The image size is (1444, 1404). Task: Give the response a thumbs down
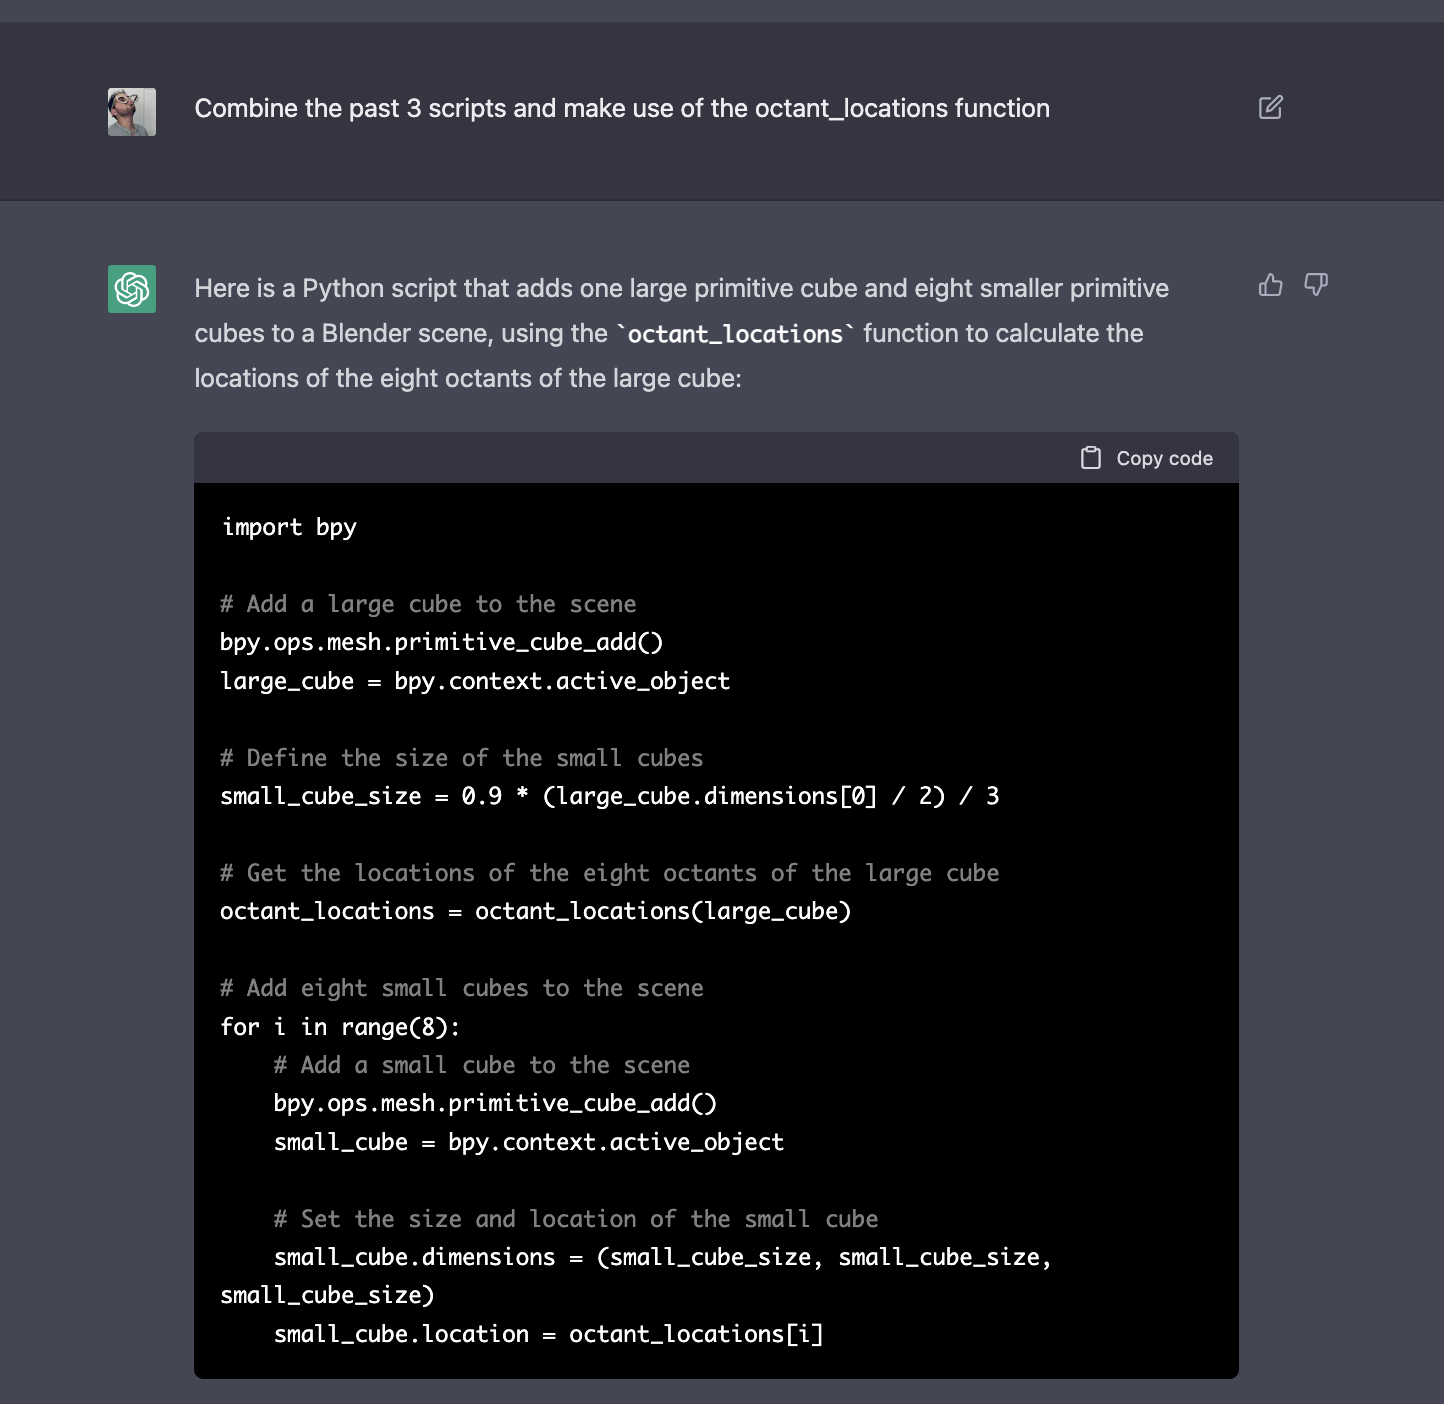[1316, 286]
